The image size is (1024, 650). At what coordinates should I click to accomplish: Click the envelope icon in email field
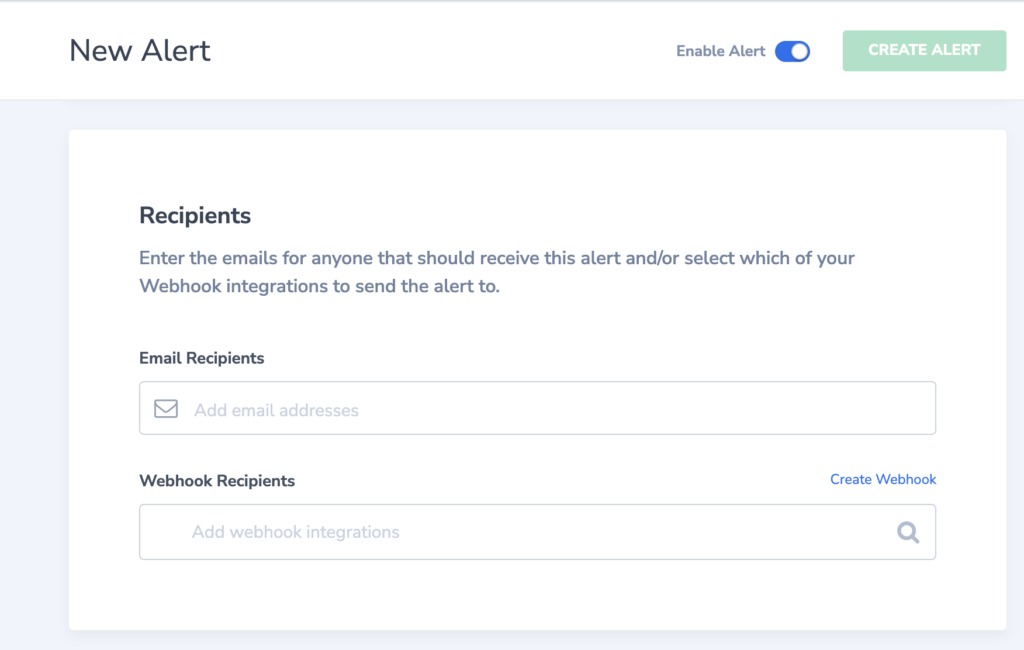(x=166, y=409)
